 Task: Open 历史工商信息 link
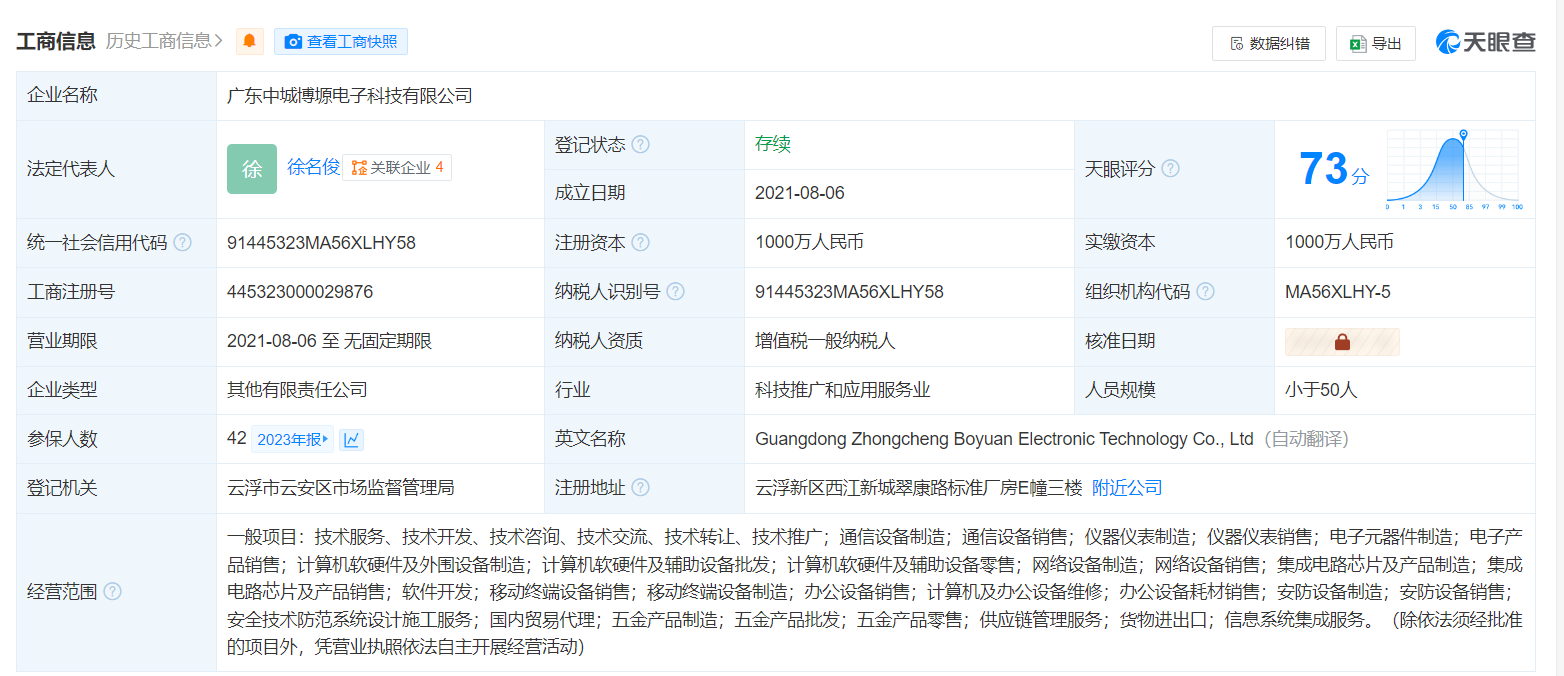click(x=164, y=41)
